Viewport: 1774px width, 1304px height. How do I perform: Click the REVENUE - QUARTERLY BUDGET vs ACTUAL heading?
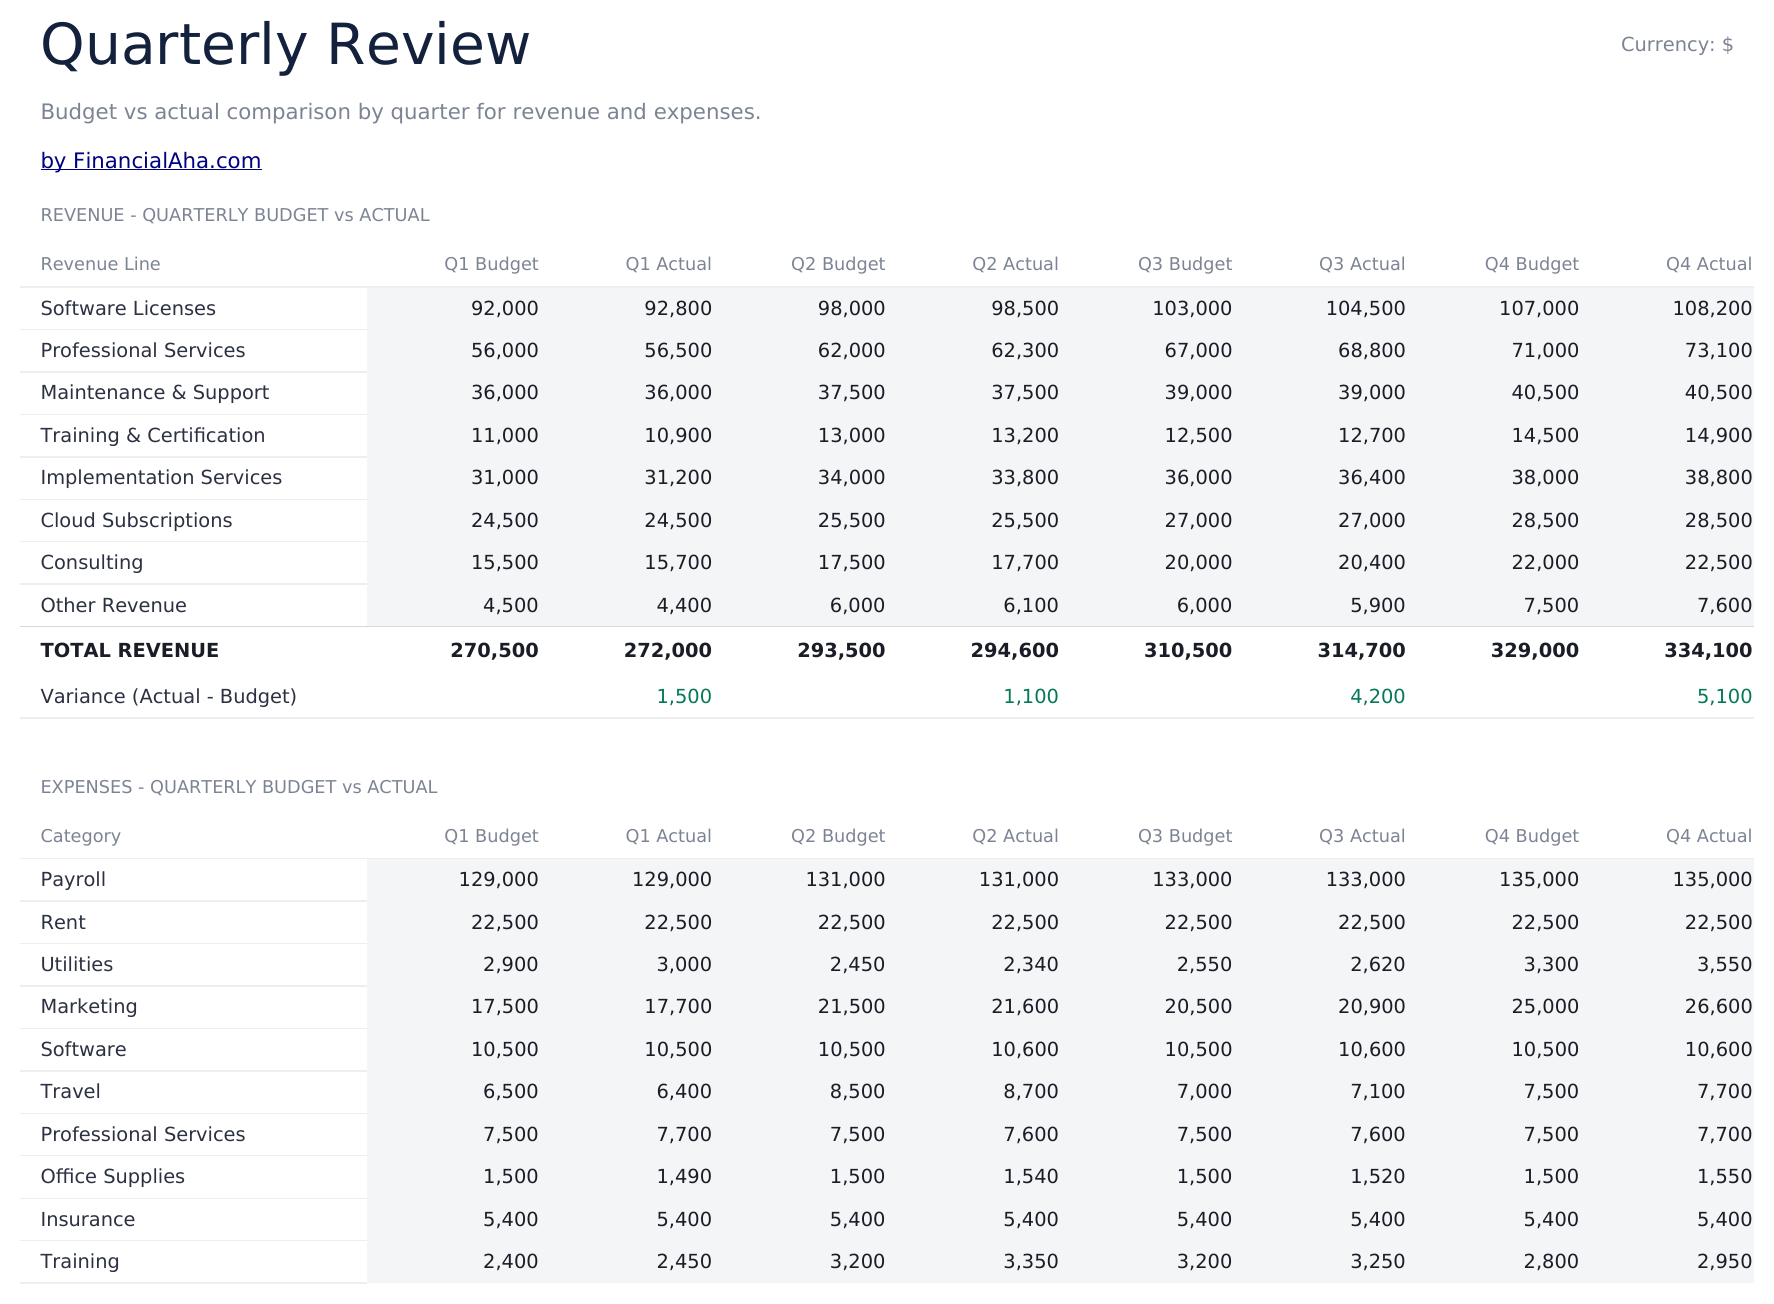click(235, 215)
